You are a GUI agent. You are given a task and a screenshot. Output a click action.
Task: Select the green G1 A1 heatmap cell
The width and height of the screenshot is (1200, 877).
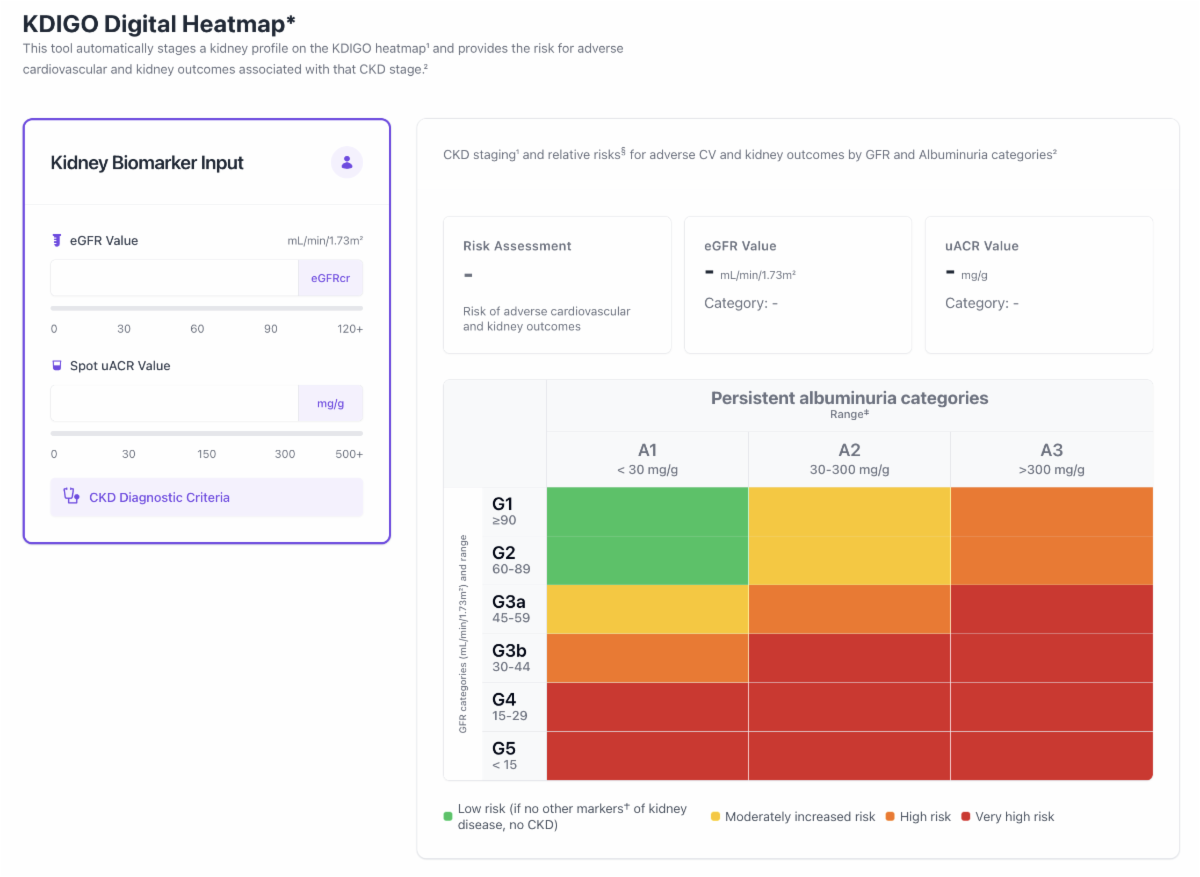coord(647,511)
